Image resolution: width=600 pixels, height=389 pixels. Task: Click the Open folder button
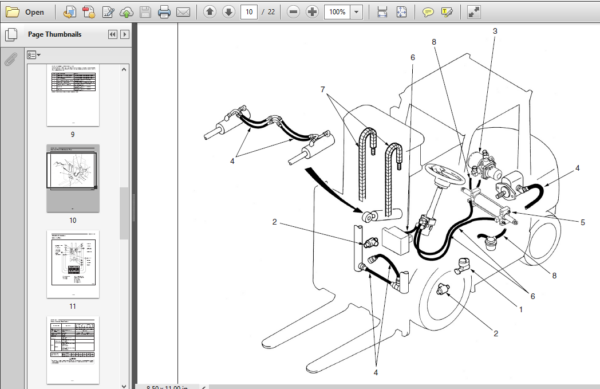point(25,12)
